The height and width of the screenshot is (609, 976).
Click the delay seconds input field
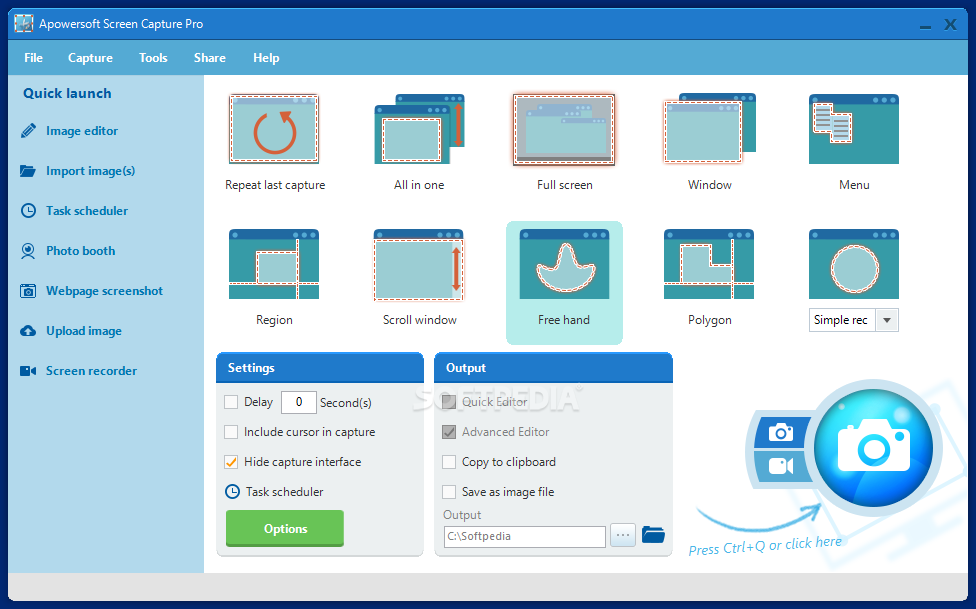click(x=299, y=402)
